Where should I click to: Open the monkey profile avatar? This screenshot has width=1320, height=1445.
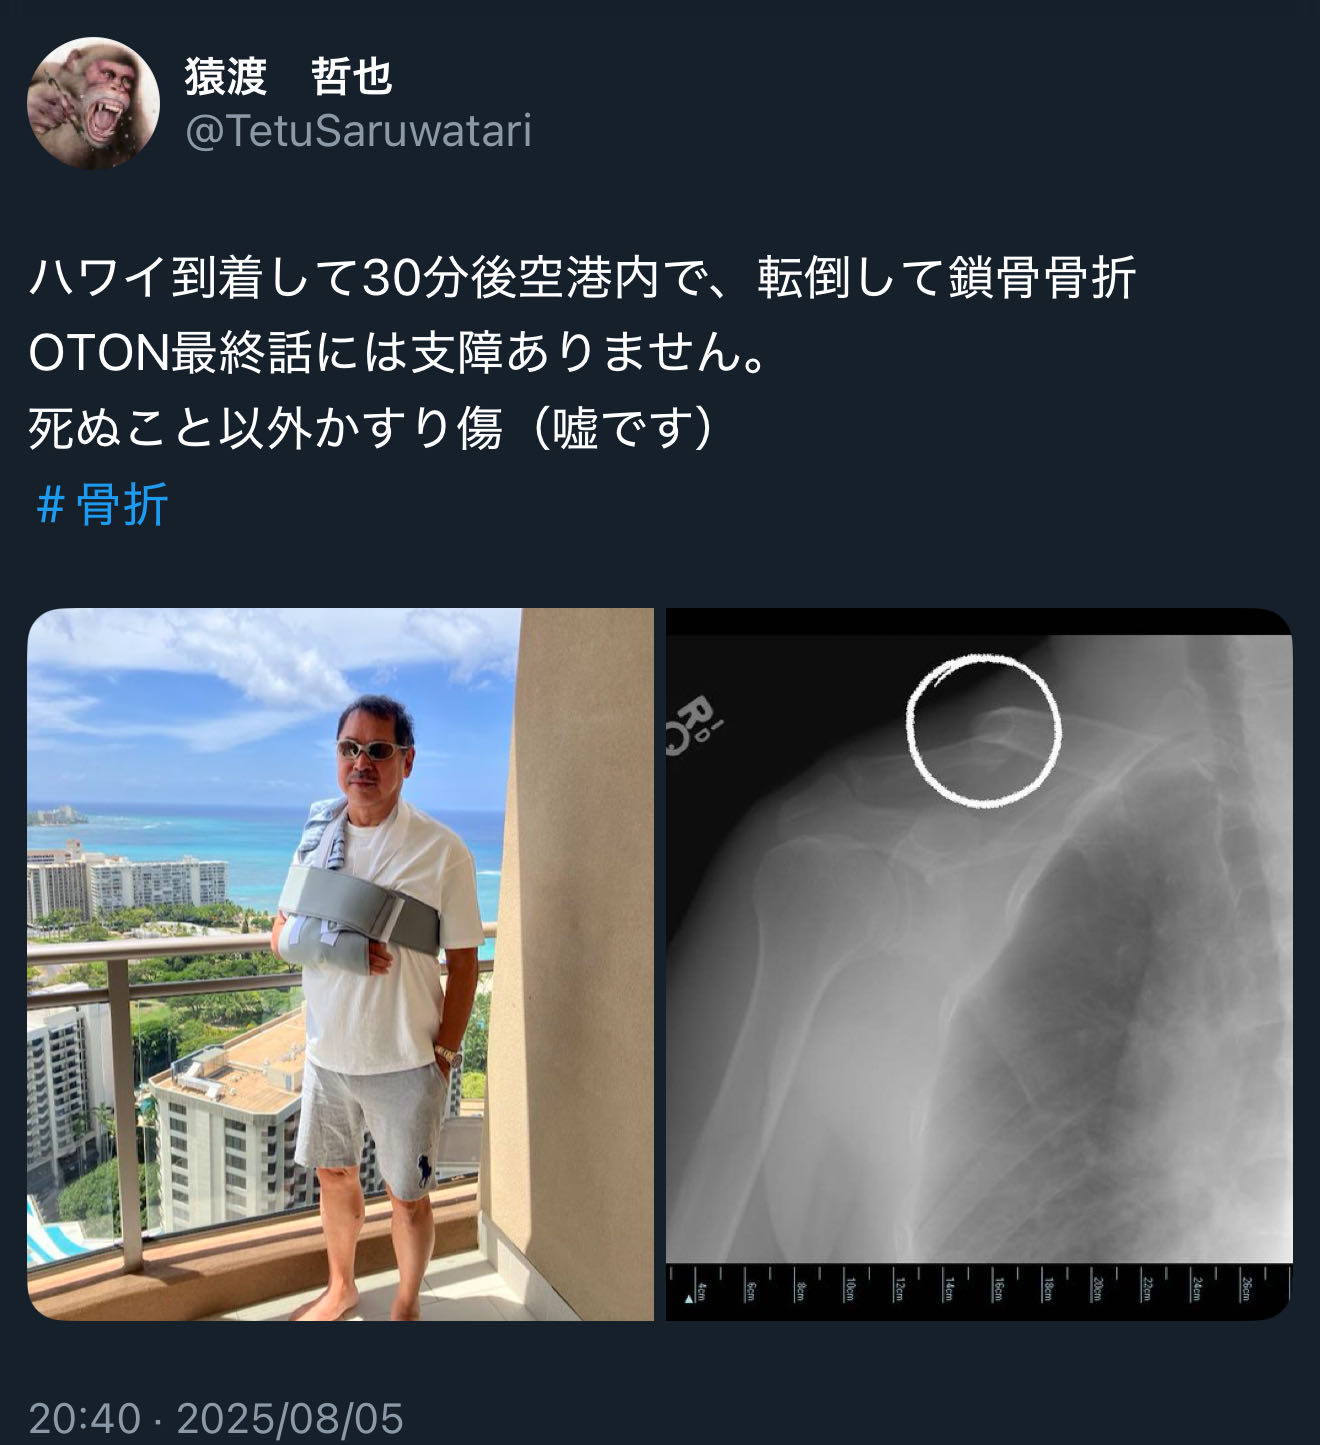pos(93,103)
